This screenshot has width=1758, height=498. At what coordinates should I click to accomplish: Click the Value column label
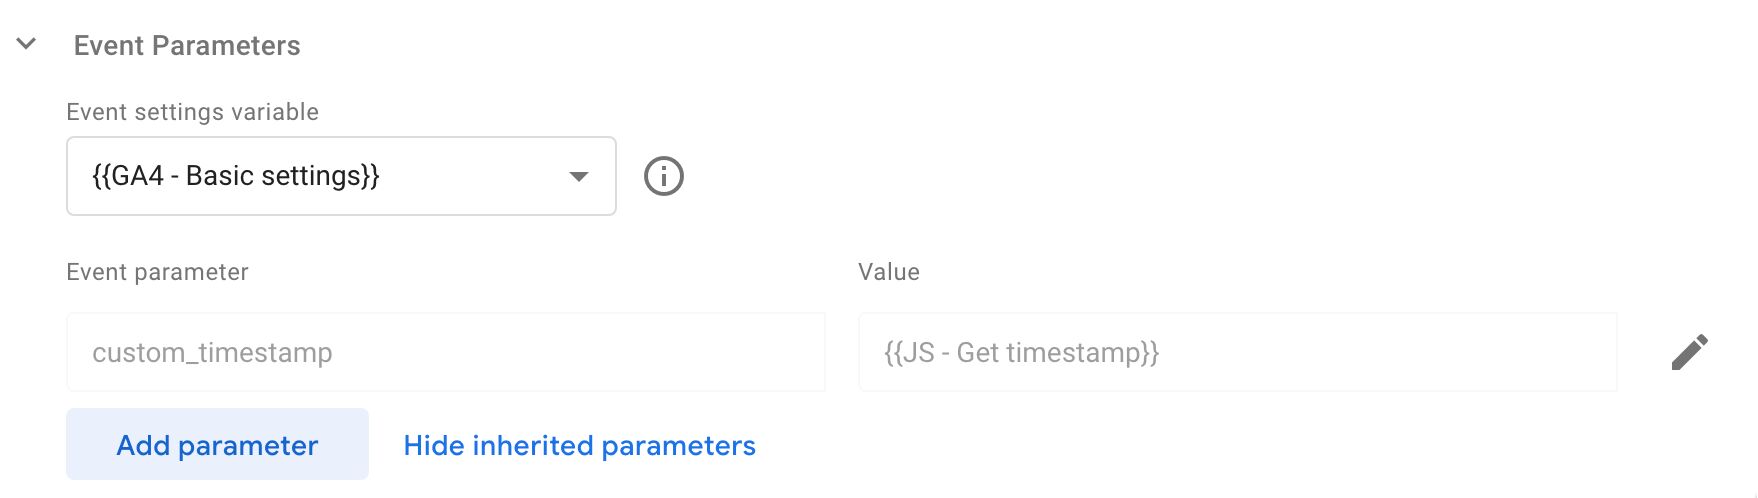889,272
